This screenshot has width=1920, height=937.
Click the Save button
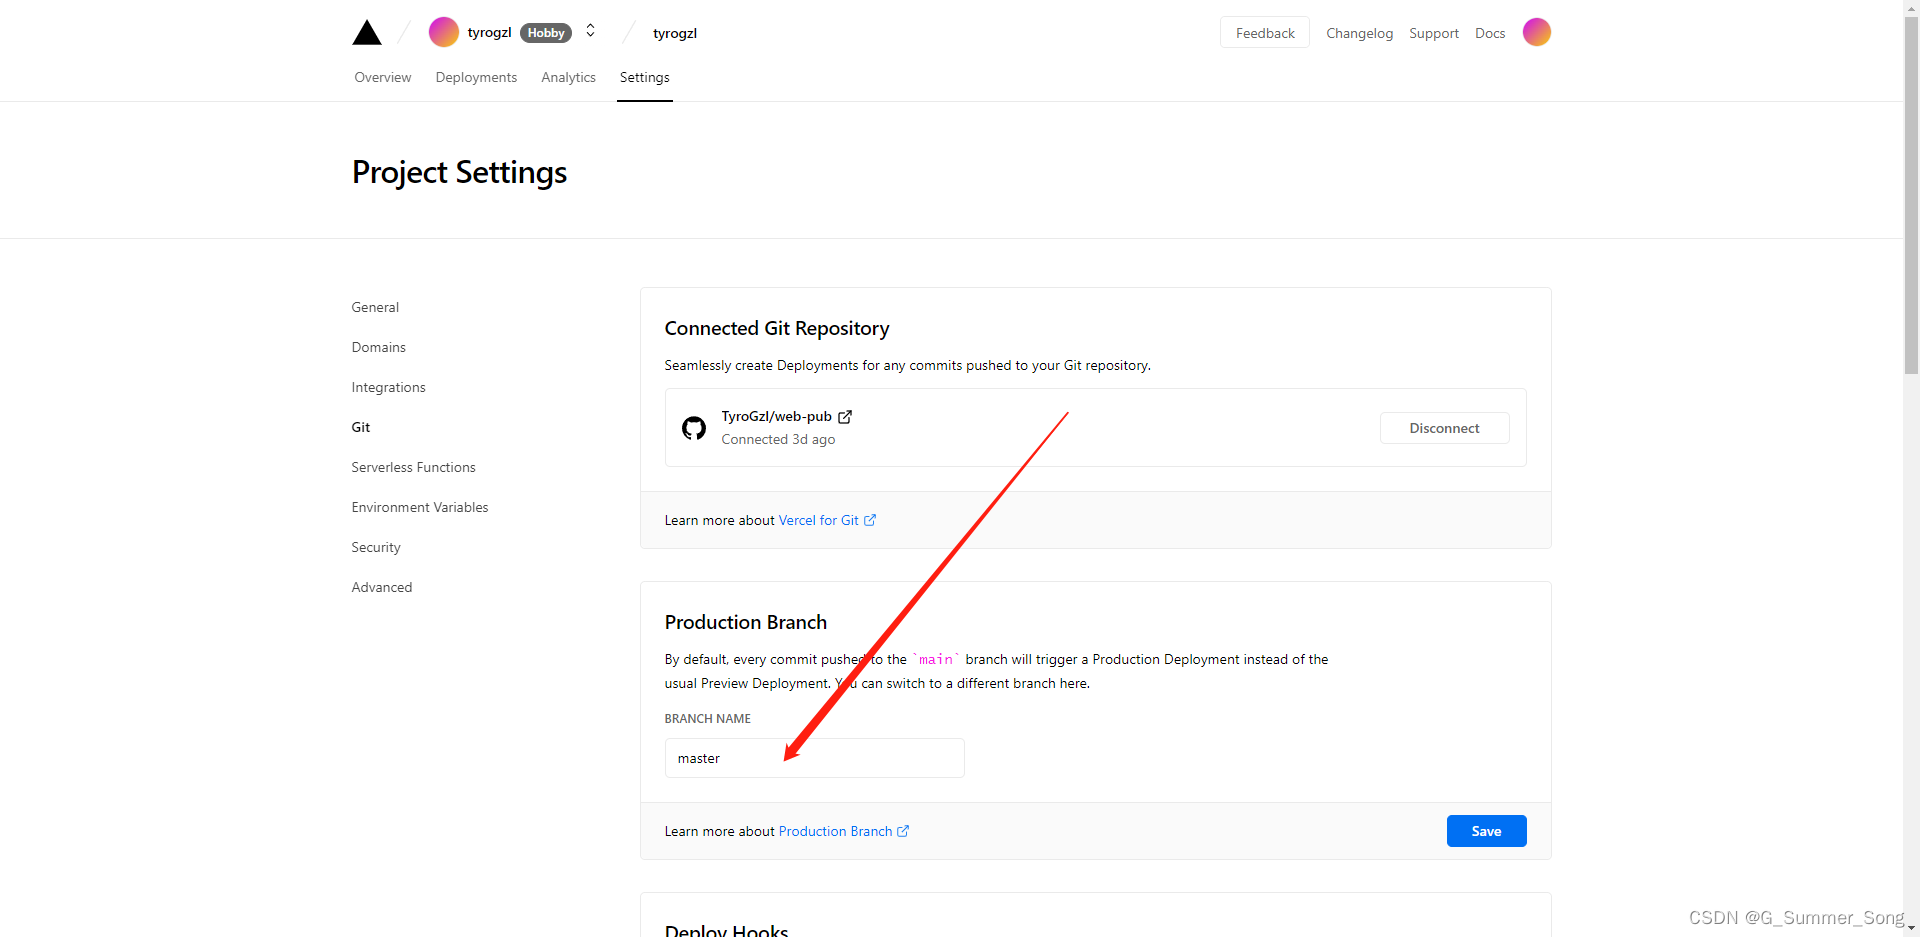pyautogui.click(x=1486, y=831)
